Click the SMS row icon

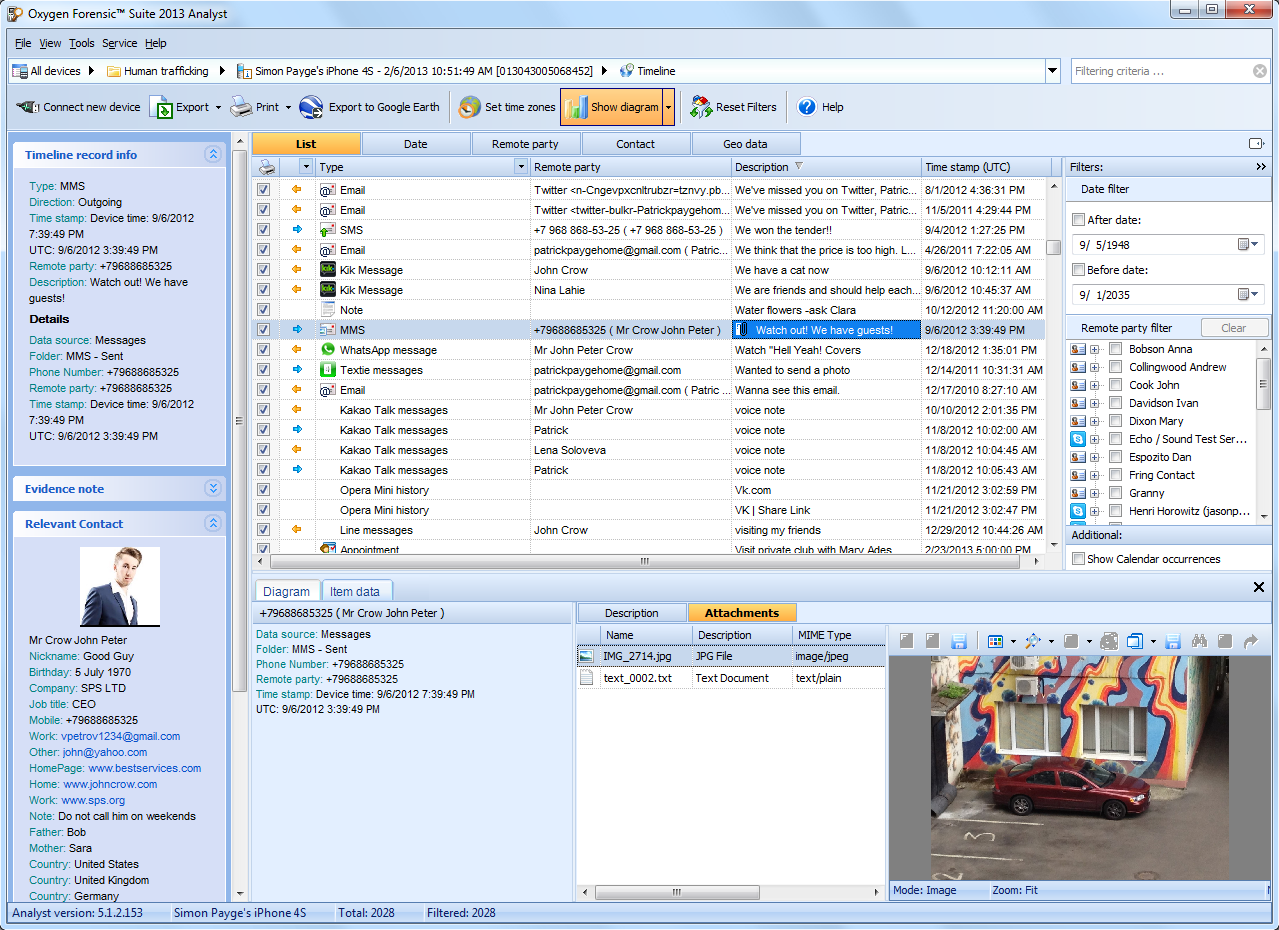[x=327, y=230]
